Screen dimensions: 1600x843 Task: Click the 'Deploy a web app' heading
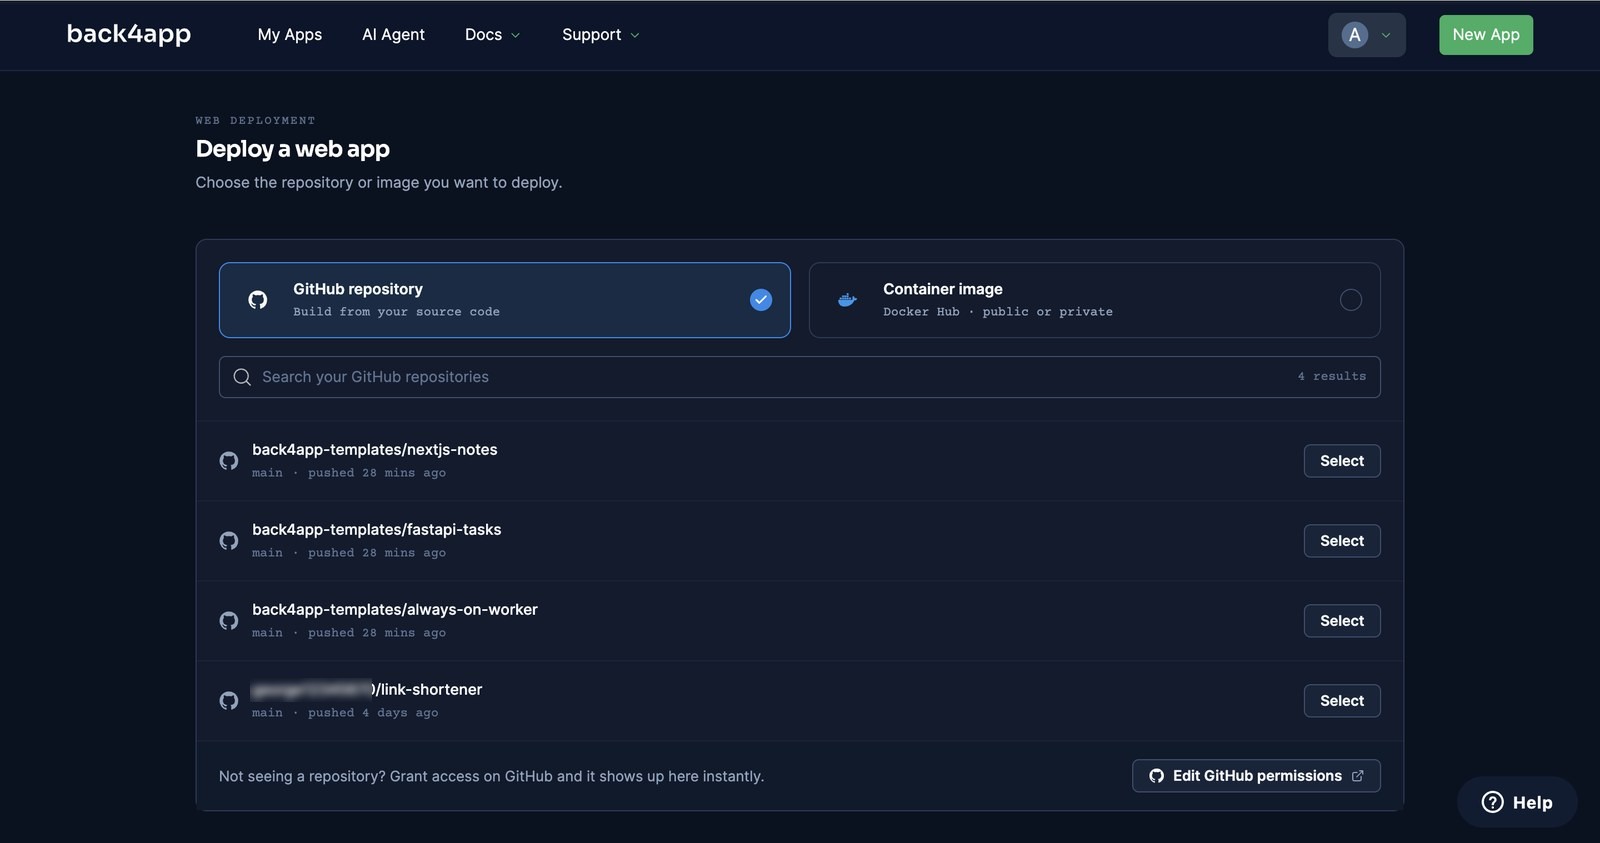point(293,149)
